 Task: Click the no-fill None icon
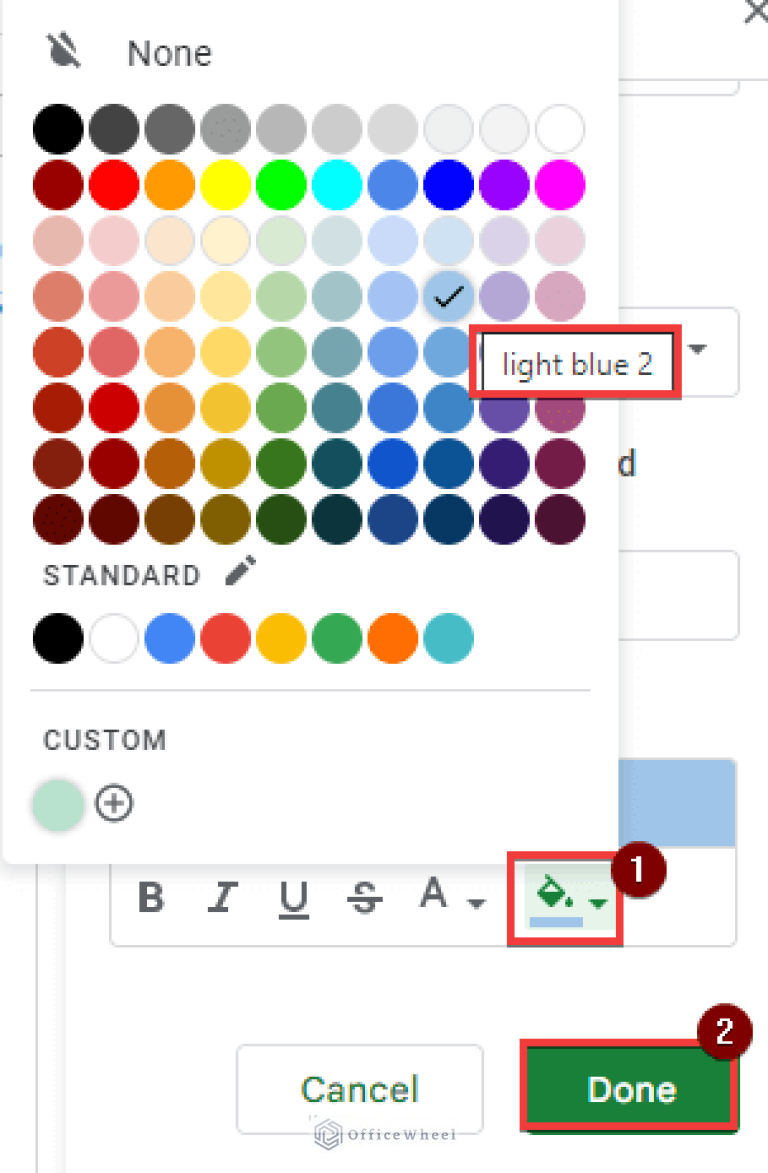63,52
